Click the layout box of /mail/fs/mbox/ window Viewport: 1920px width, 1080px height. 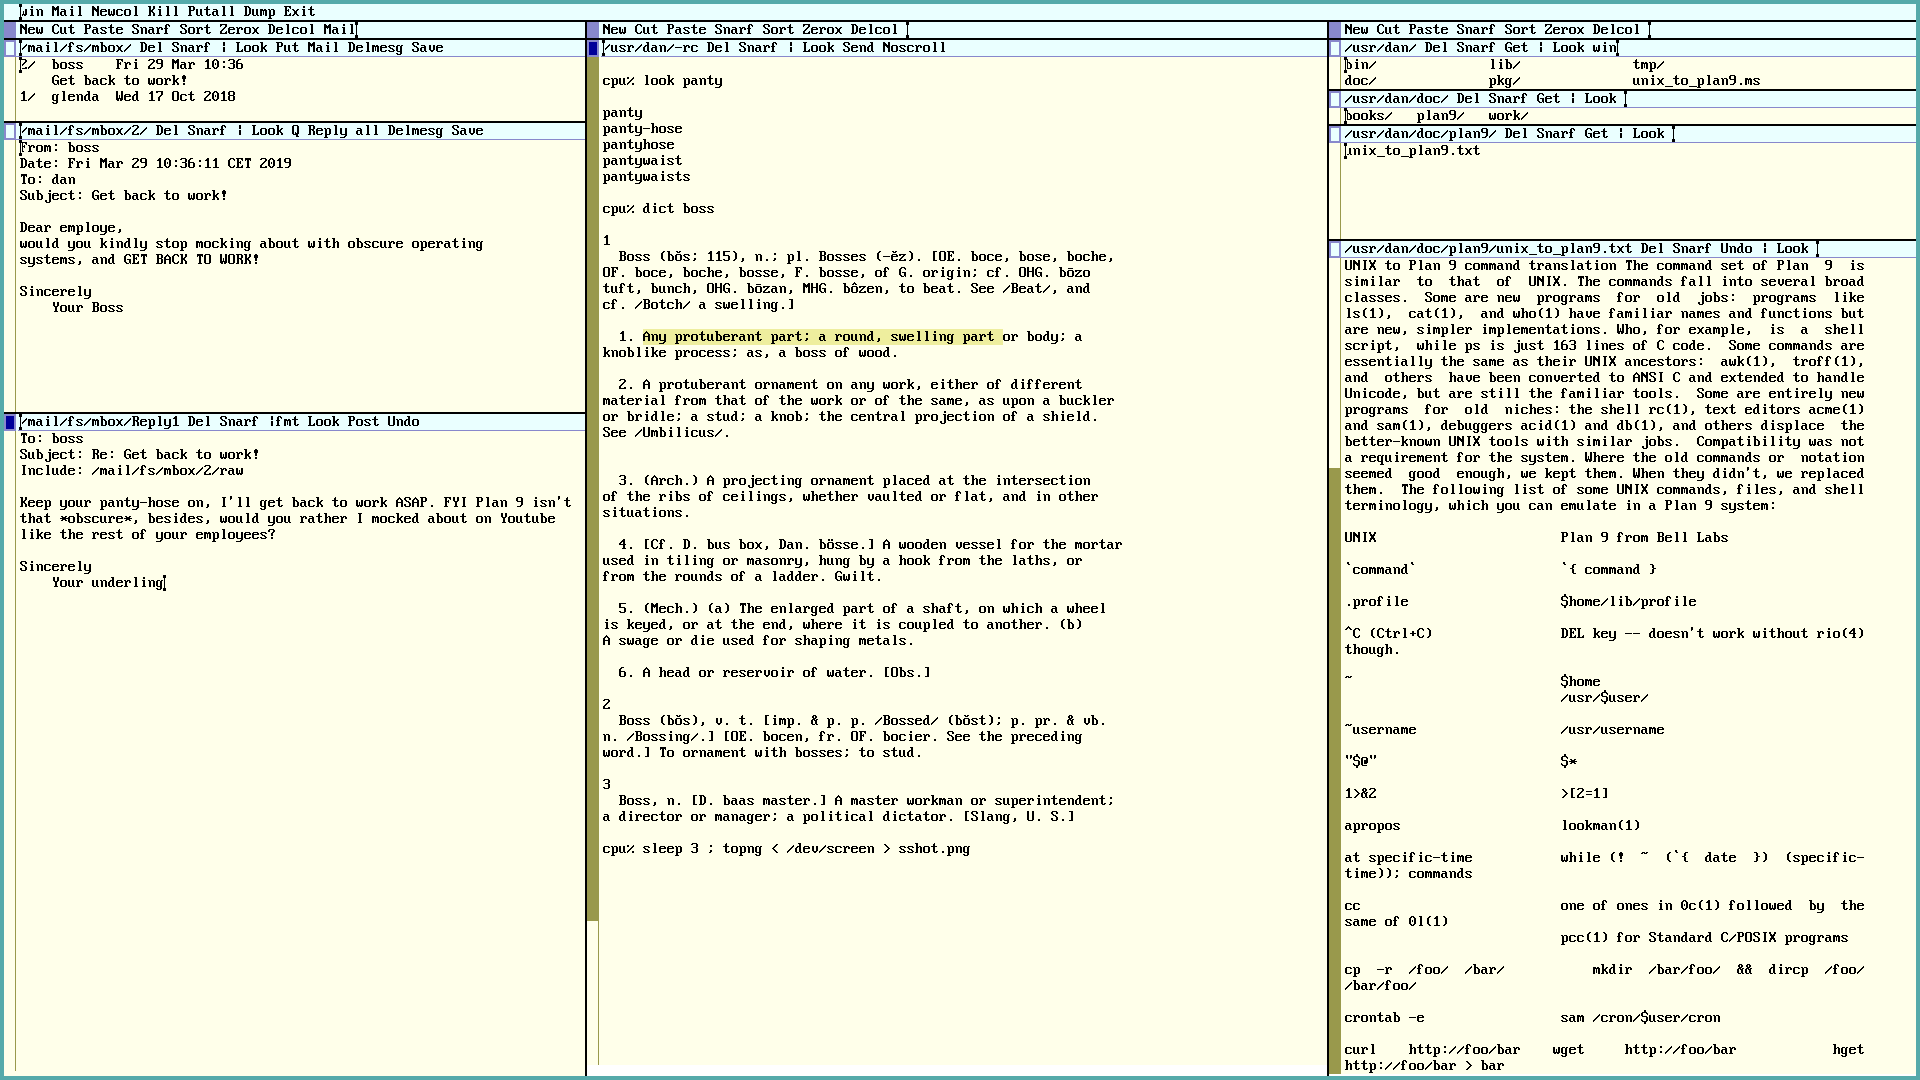(x=10, y=48)
